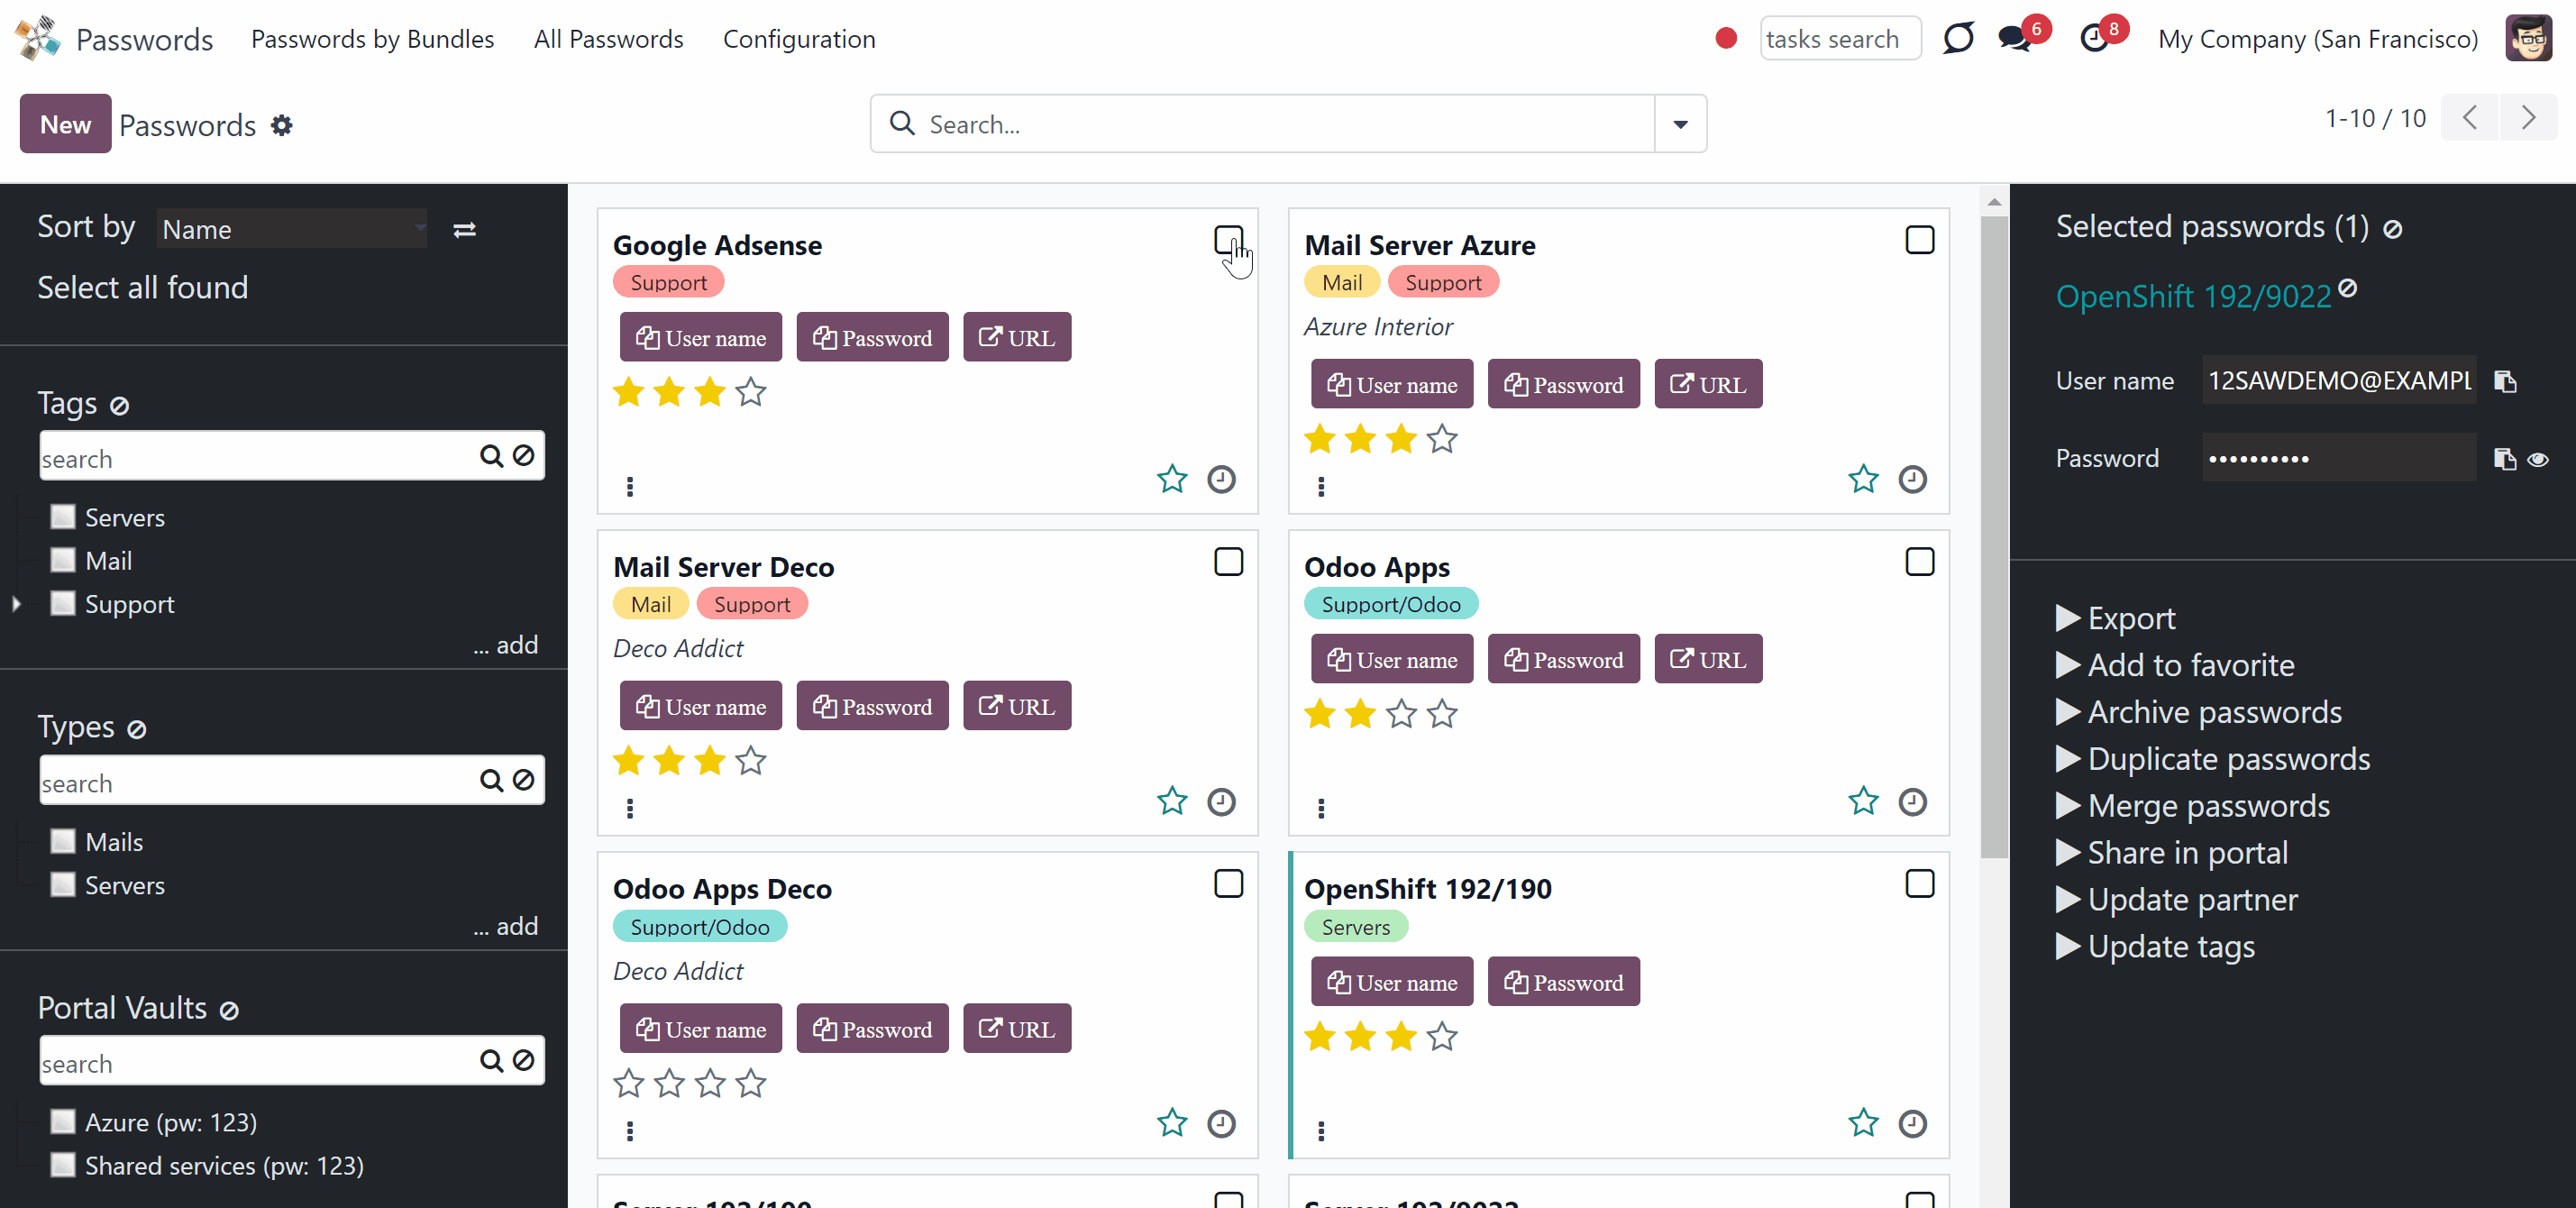
Task: Click the magnifier in Tags search box
Action: [x=491, y=456]
